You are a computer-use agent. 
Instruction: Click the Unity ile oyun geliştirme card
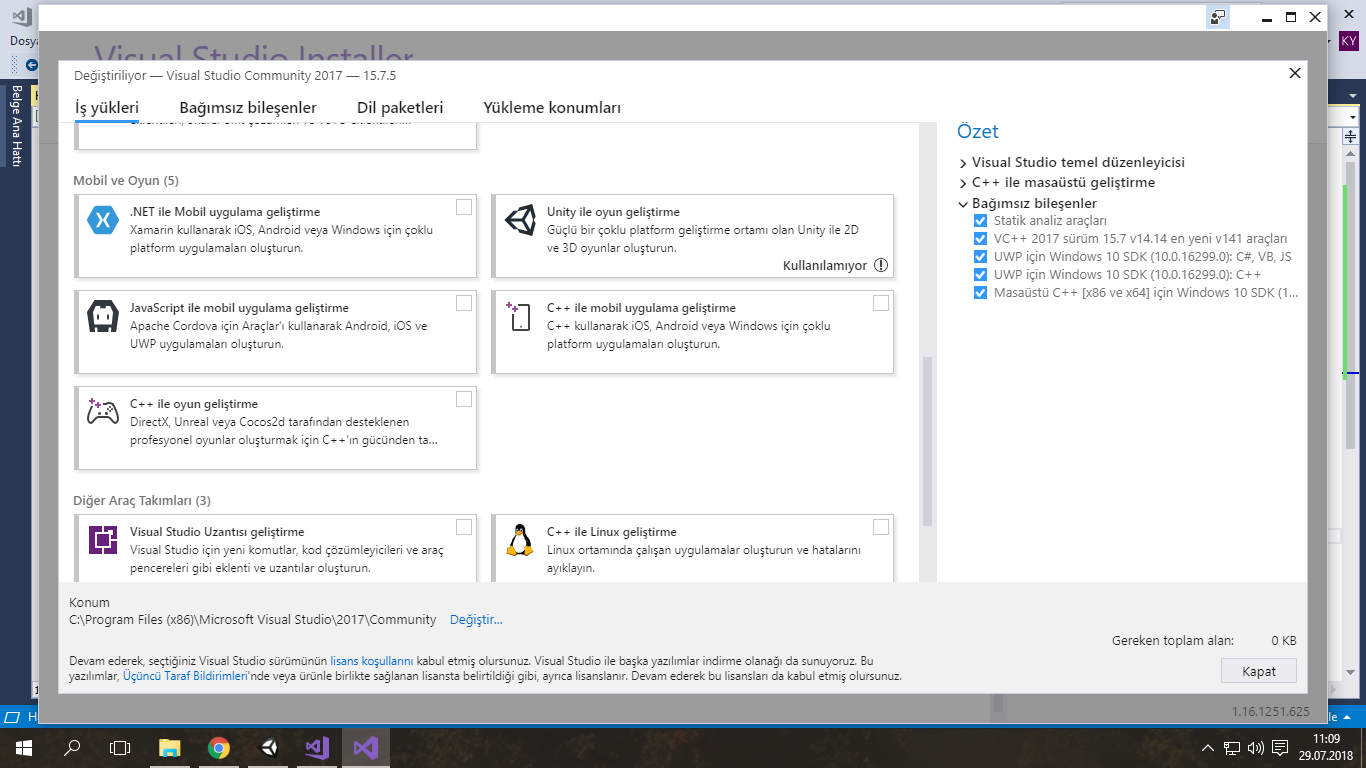[693, 236]
